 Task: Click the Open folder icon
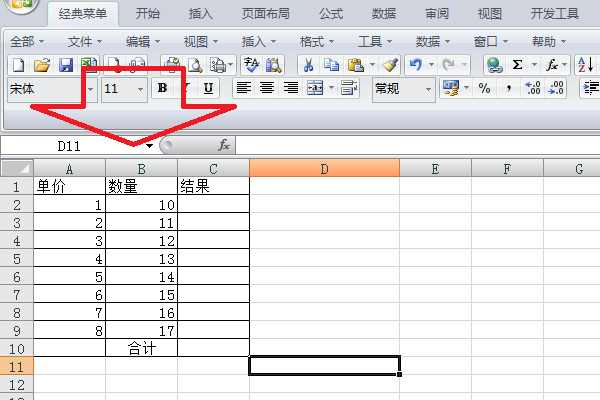click(42, 65)
